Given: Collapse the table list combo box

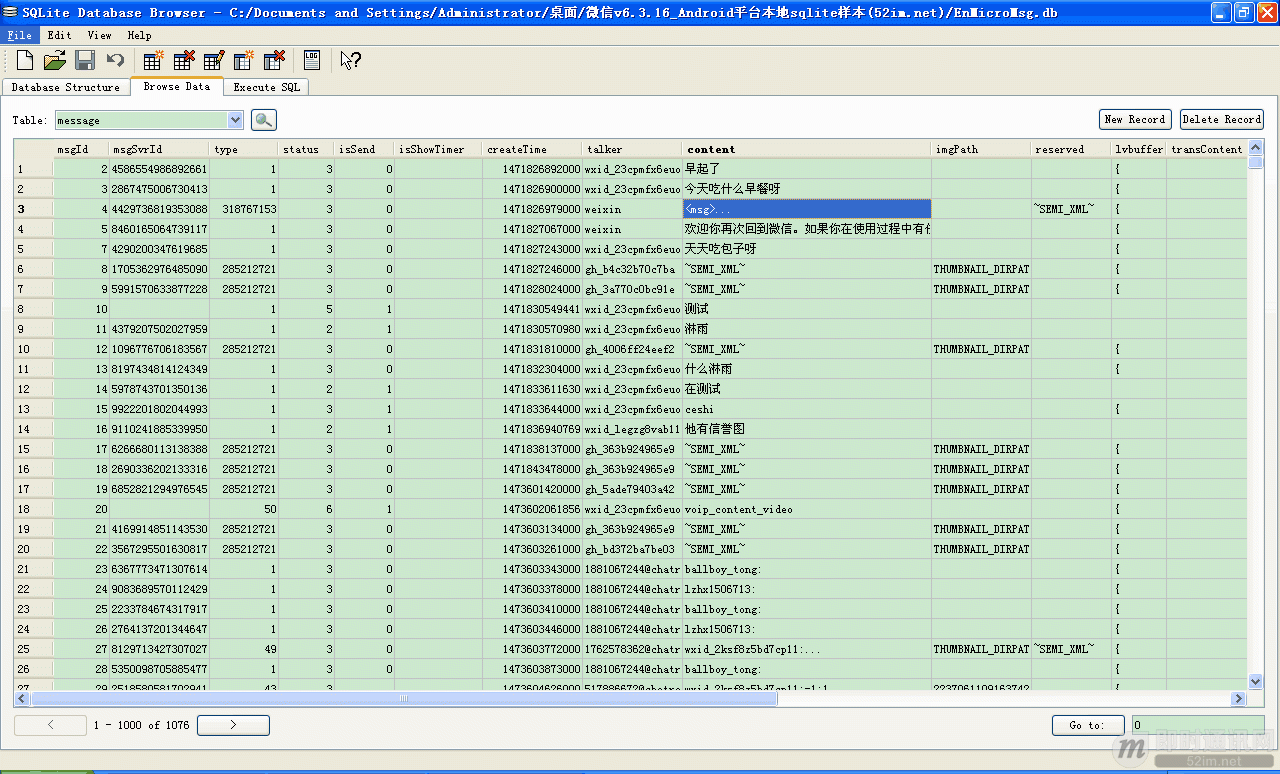Looking at the screenshot, I should 233,118.
